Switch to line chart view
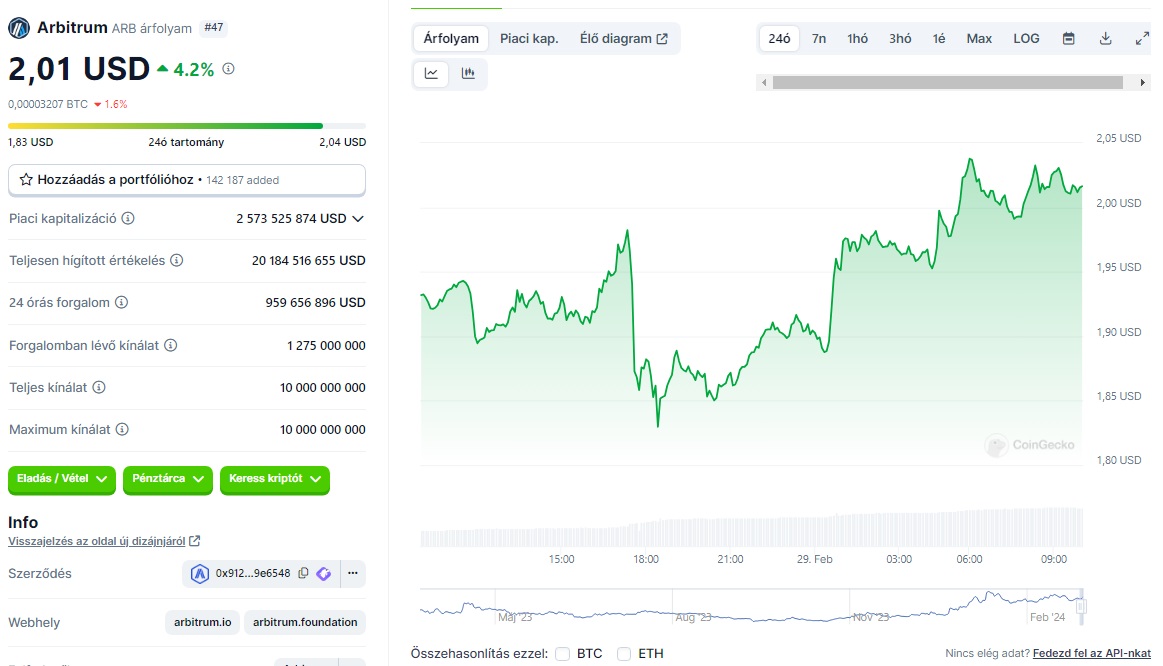The image size is (1163, 666). click(x=431, y=73)
